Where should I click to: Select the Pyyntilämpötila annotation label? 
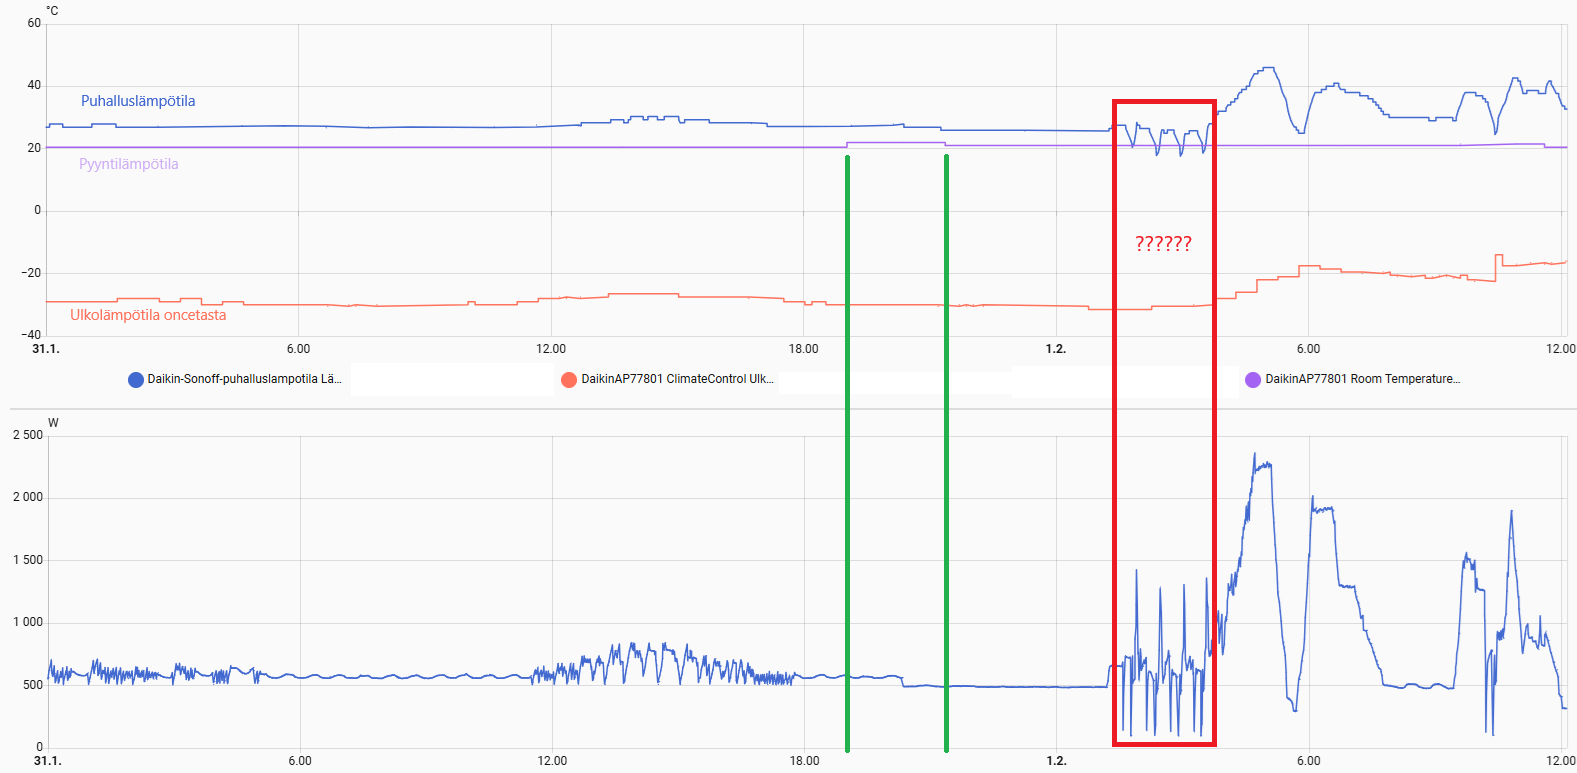click(129, 164)
